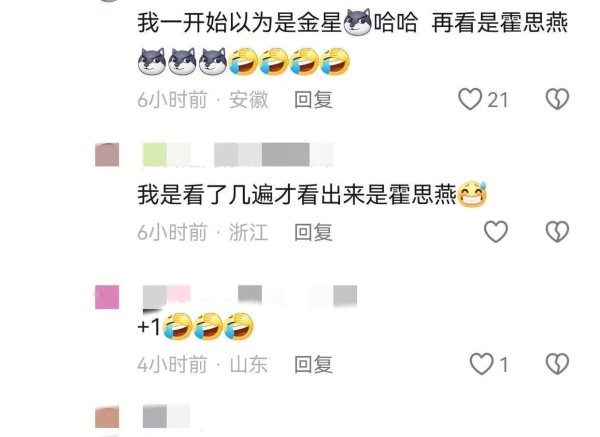This screenshot has width=600, height=437.
Task: Tap the sweat-smile emoji after 霍思燕
Action: tap(472, 194)
